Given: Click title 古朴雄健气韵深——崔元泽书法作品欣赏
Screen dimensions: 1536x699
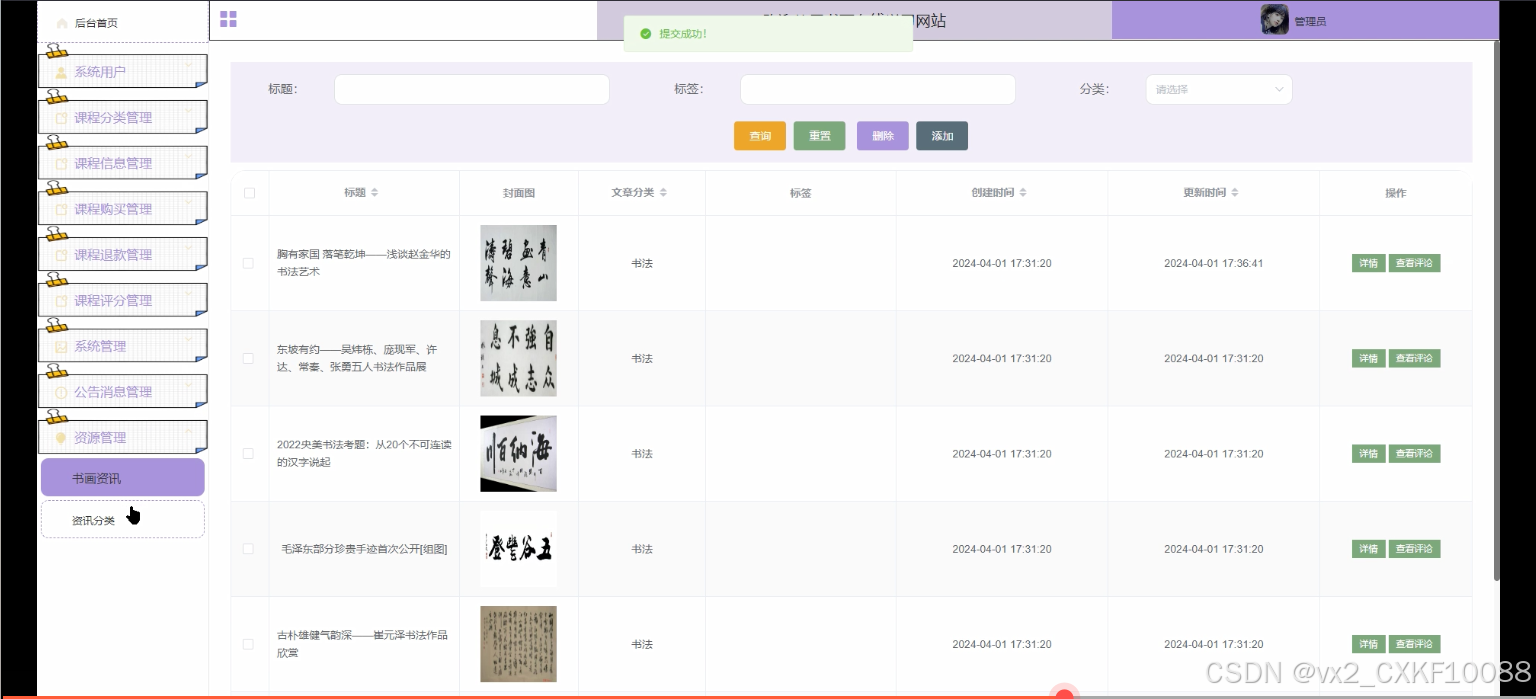Looking at the screenshot, I should tap(362, 644).
